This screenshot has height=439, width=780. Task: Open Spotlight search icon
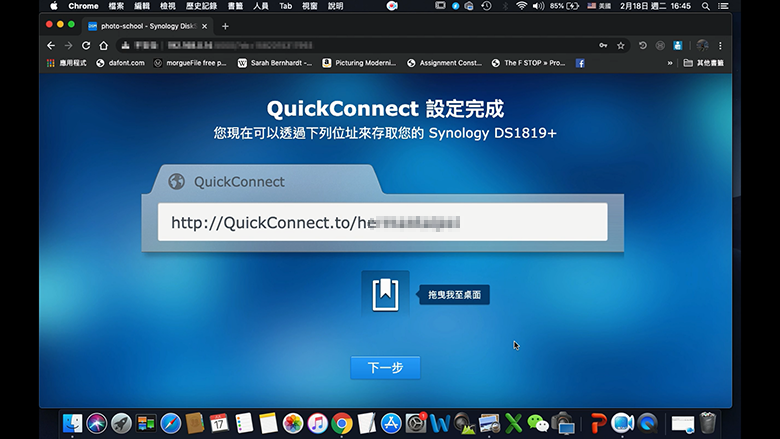[x=705, y=6]
